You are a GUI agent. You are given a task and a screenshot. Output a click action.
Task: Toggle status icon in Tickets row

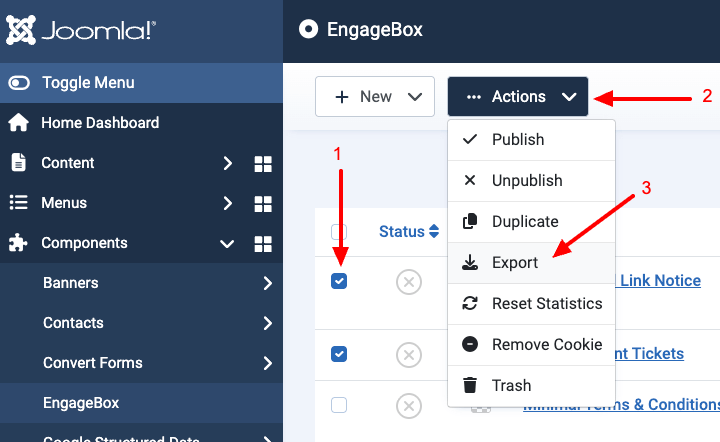tap(409, 355)
